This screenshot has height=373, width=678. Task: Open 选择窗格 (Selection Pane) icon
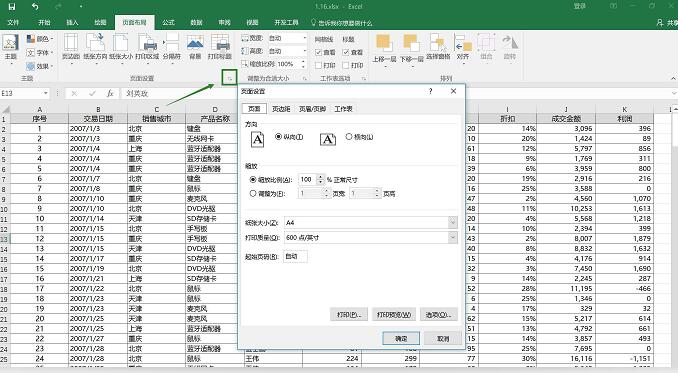click(438, 47)
